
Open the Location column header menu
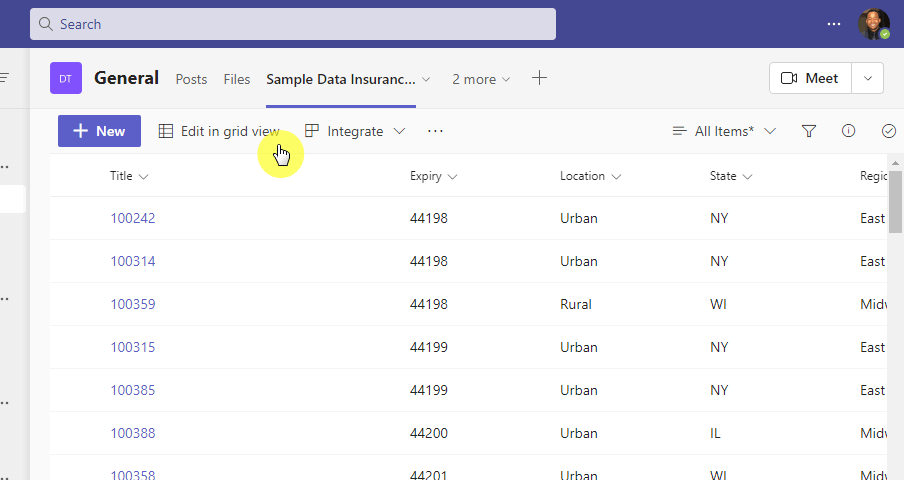tap(590, 176)
